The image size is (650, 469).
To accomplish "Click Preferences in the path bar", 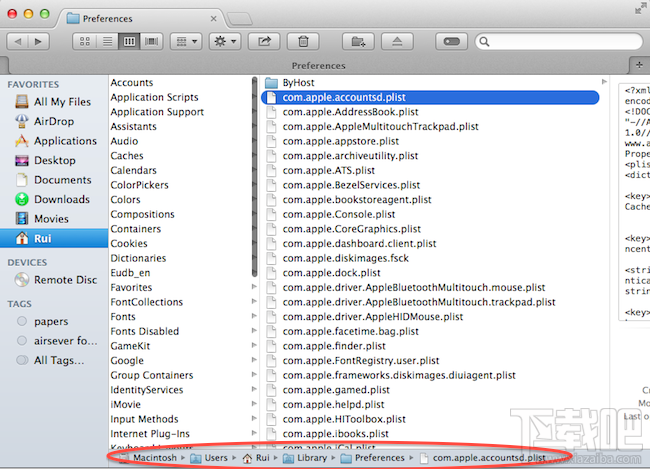I will [x=372, y=458].
